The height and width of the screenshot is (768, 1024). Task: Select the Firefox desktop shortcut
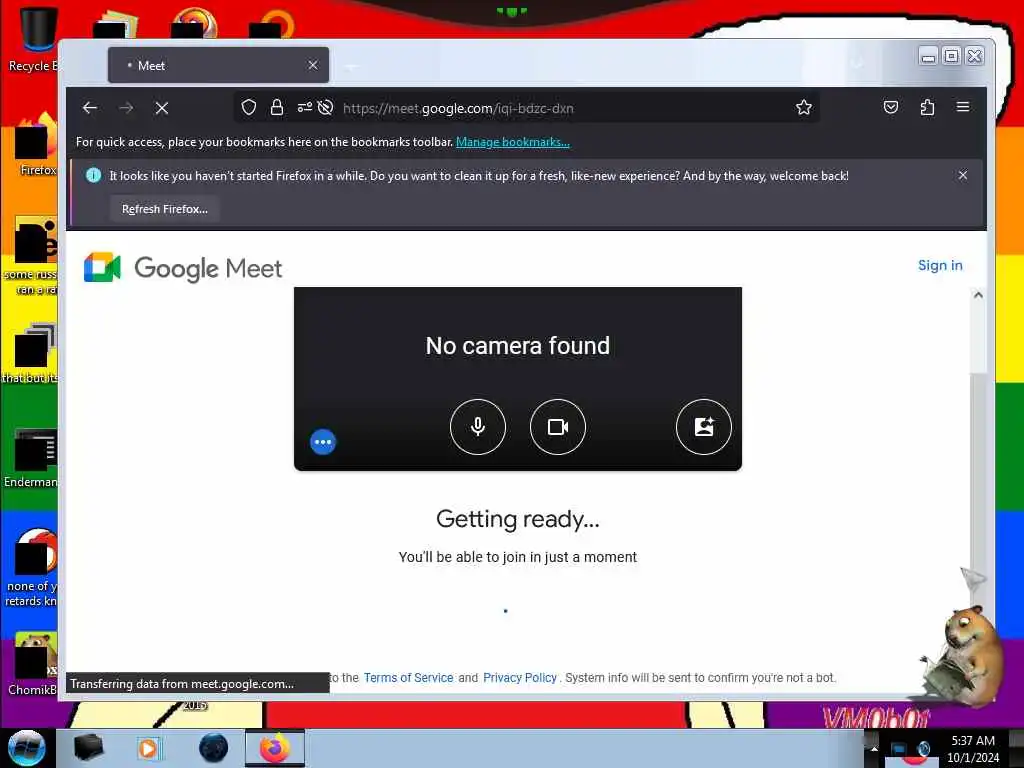click(36, 145)
